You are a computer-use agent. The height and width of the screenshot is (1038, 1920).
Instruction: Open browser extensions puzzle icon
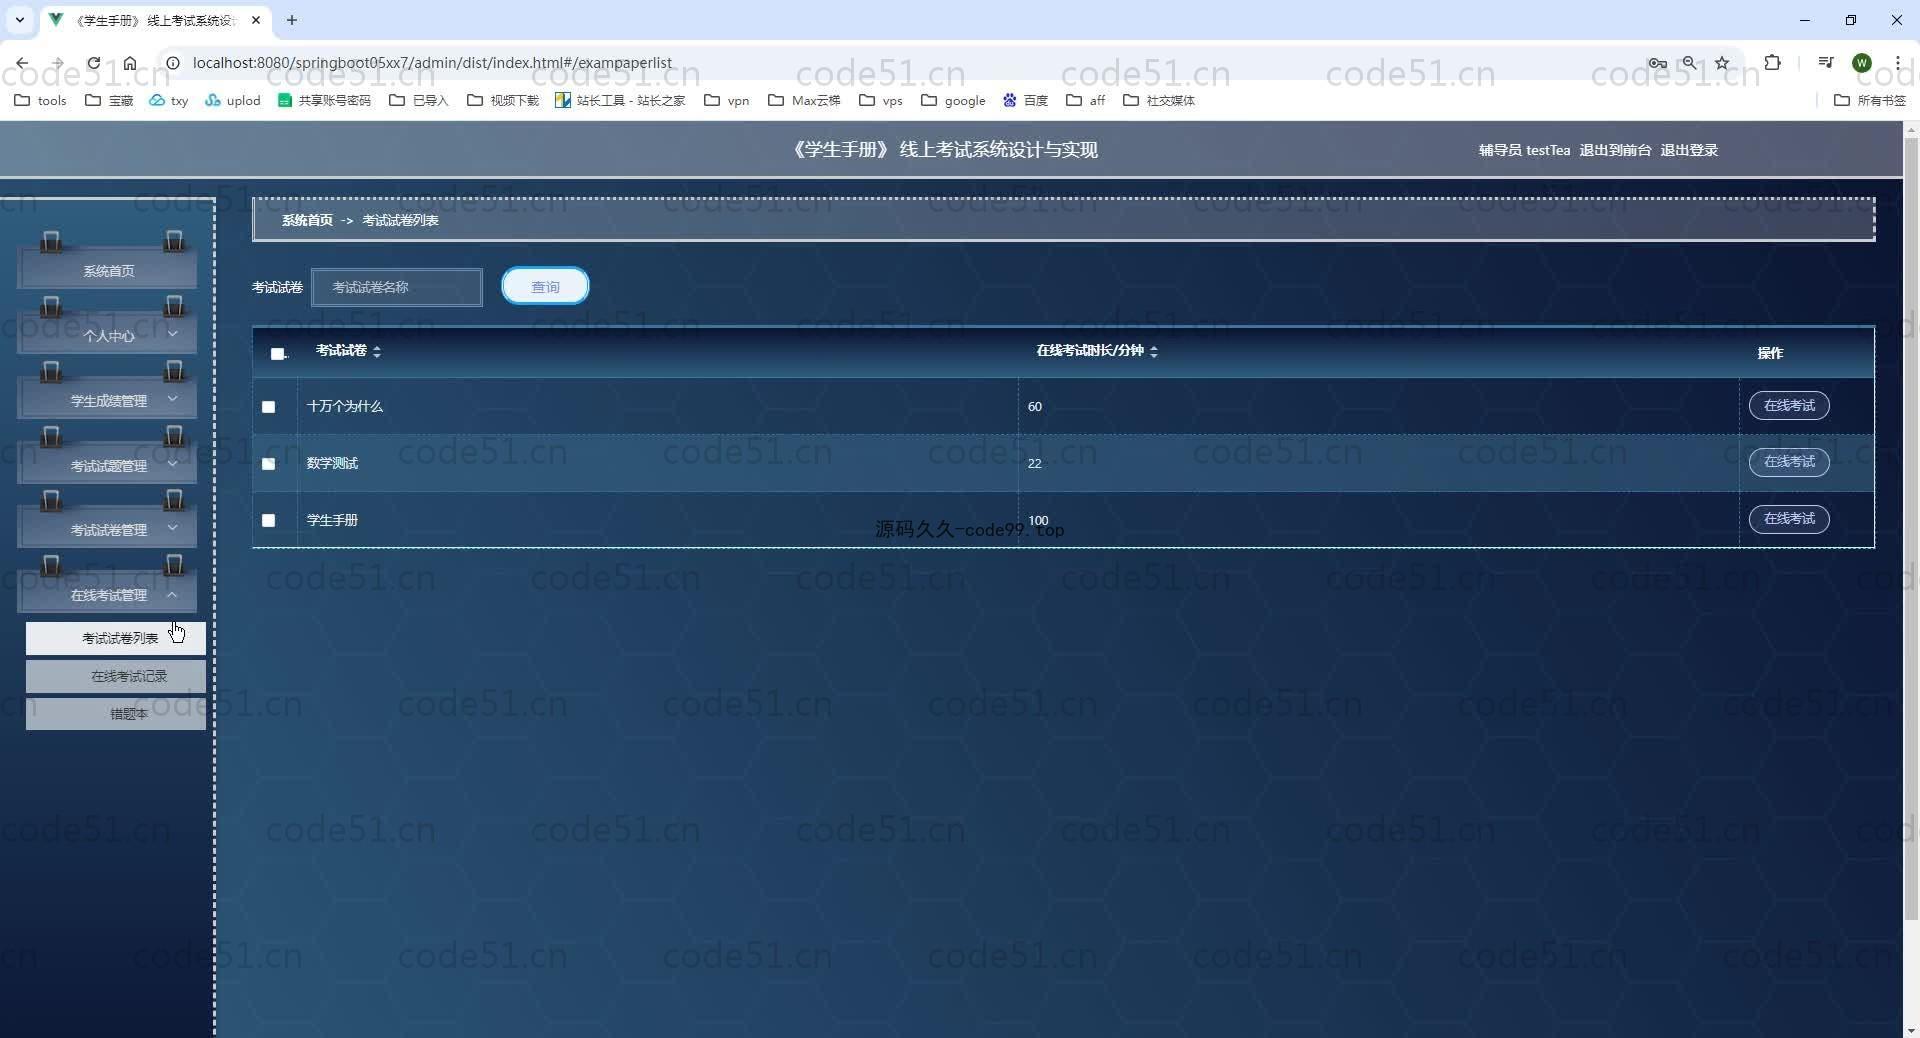(1772, 62)
